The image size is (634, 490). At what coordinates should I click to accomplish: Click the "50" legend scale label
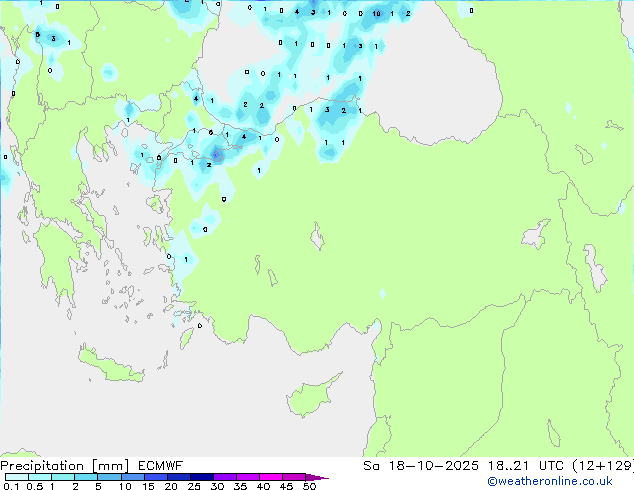(x=309, y=486)
